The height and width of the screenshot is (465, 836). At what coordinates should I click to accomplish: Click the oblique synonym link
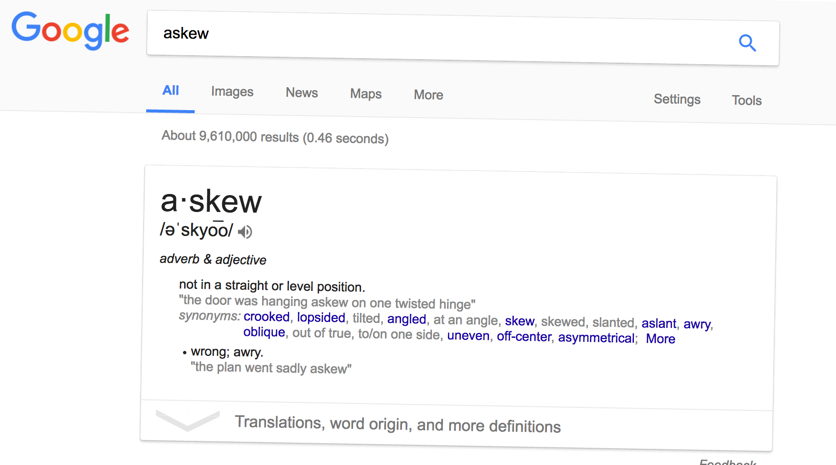[264, 332]
